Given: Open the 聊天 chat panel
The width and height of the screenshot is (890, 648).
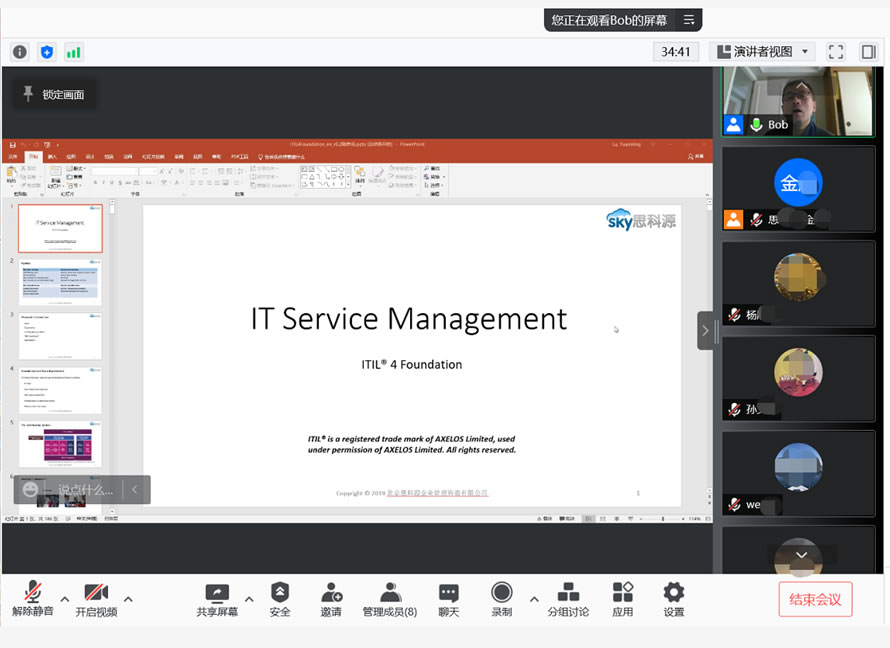Looking at the screenshot, I should coord(448,599).
